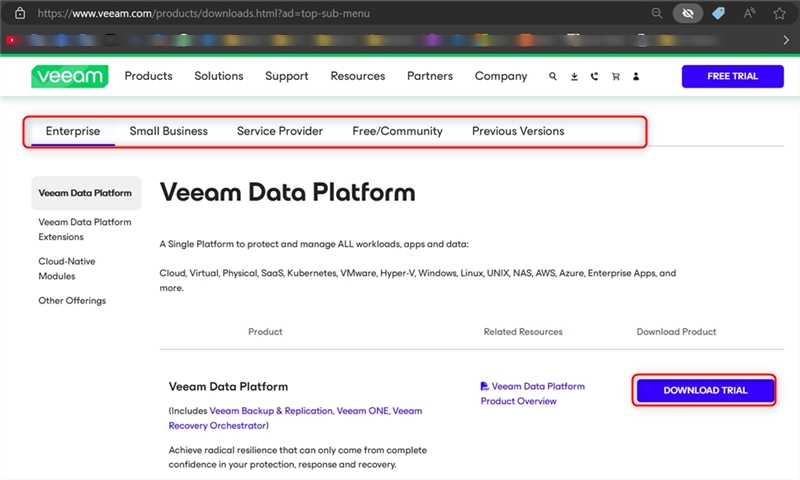Expand the bookmarks bar overflow chevron

click(x=786, y=40)
